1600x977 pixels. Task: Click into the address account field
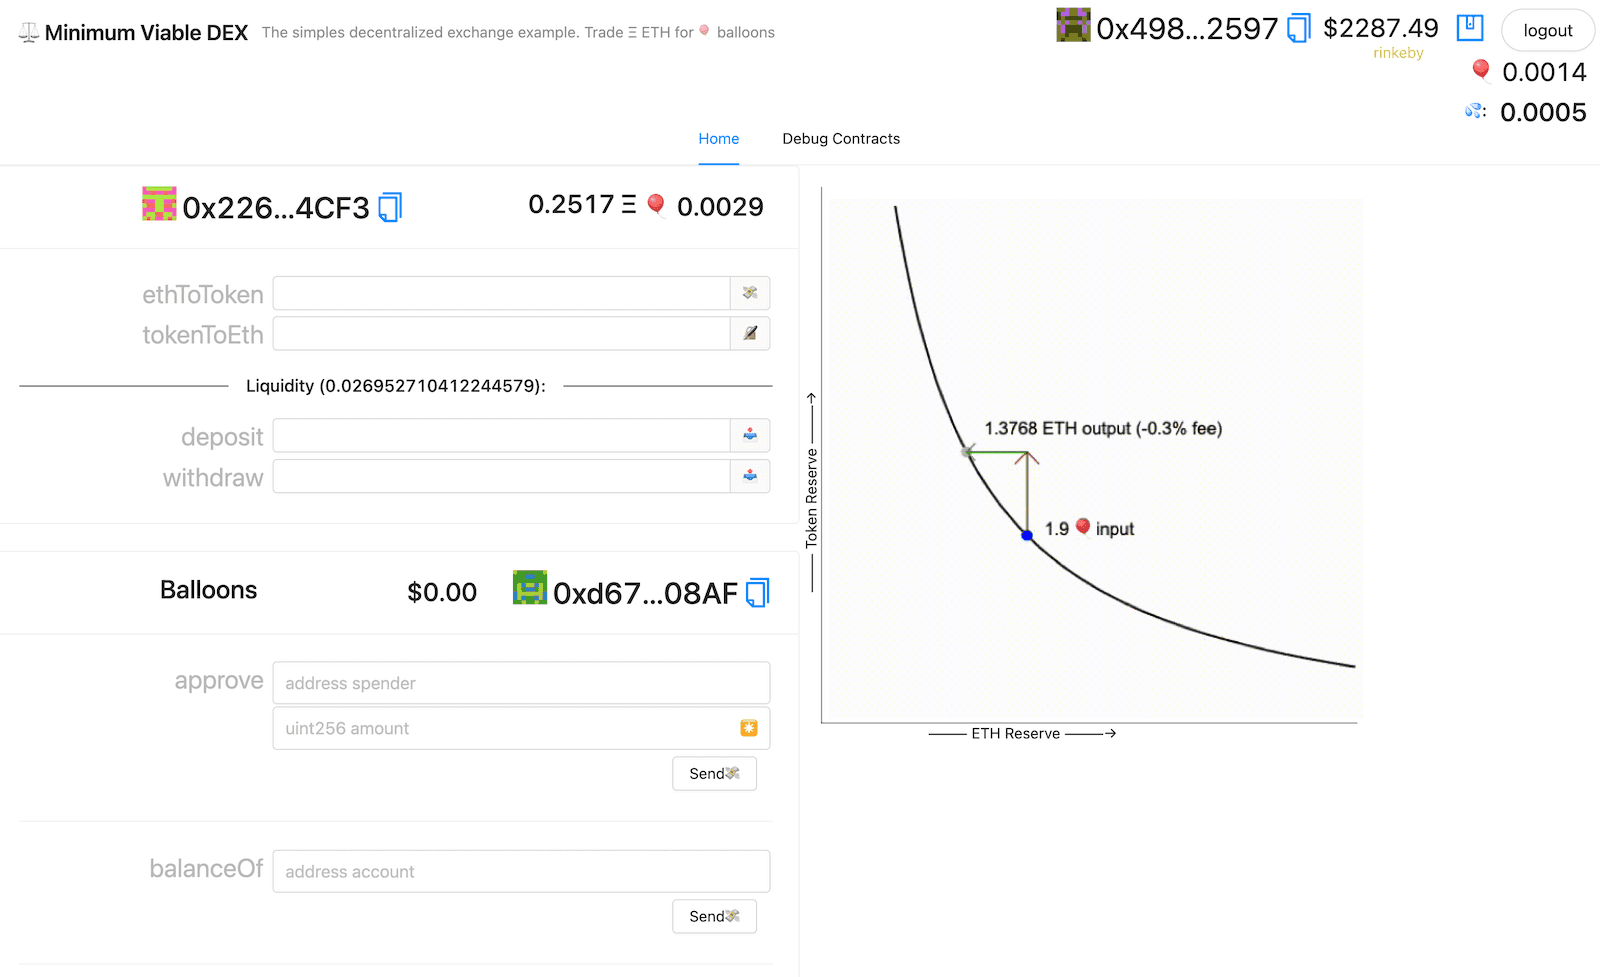coord(521,871)
